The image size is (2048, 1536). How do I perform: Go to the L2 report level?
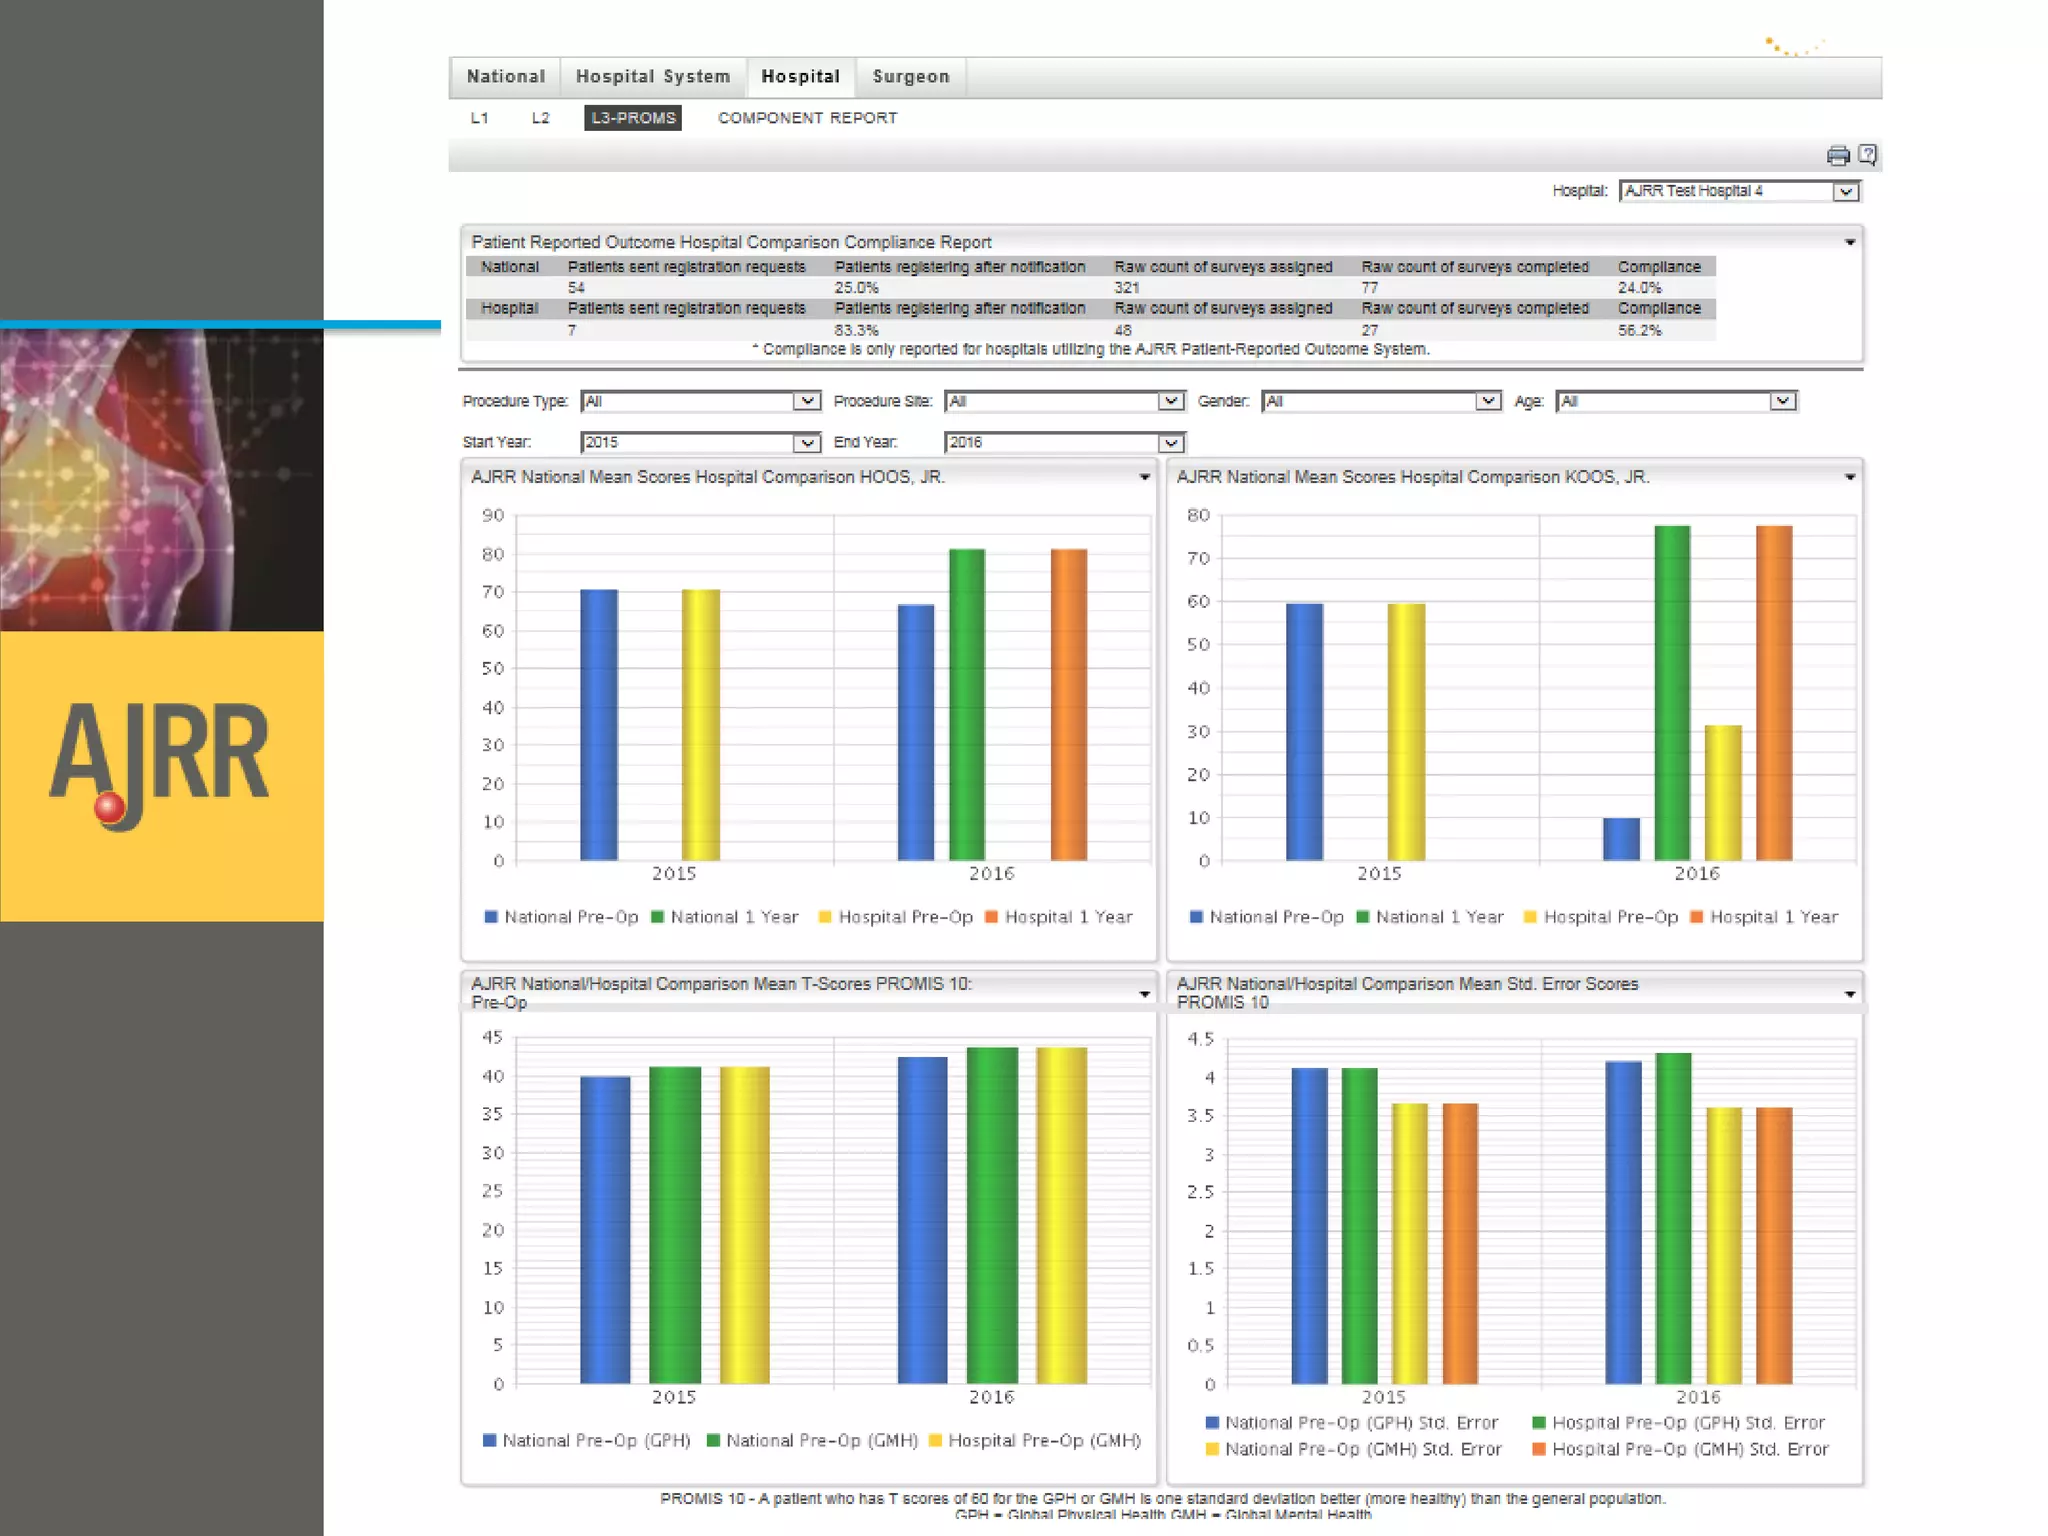tap(540, 118)
